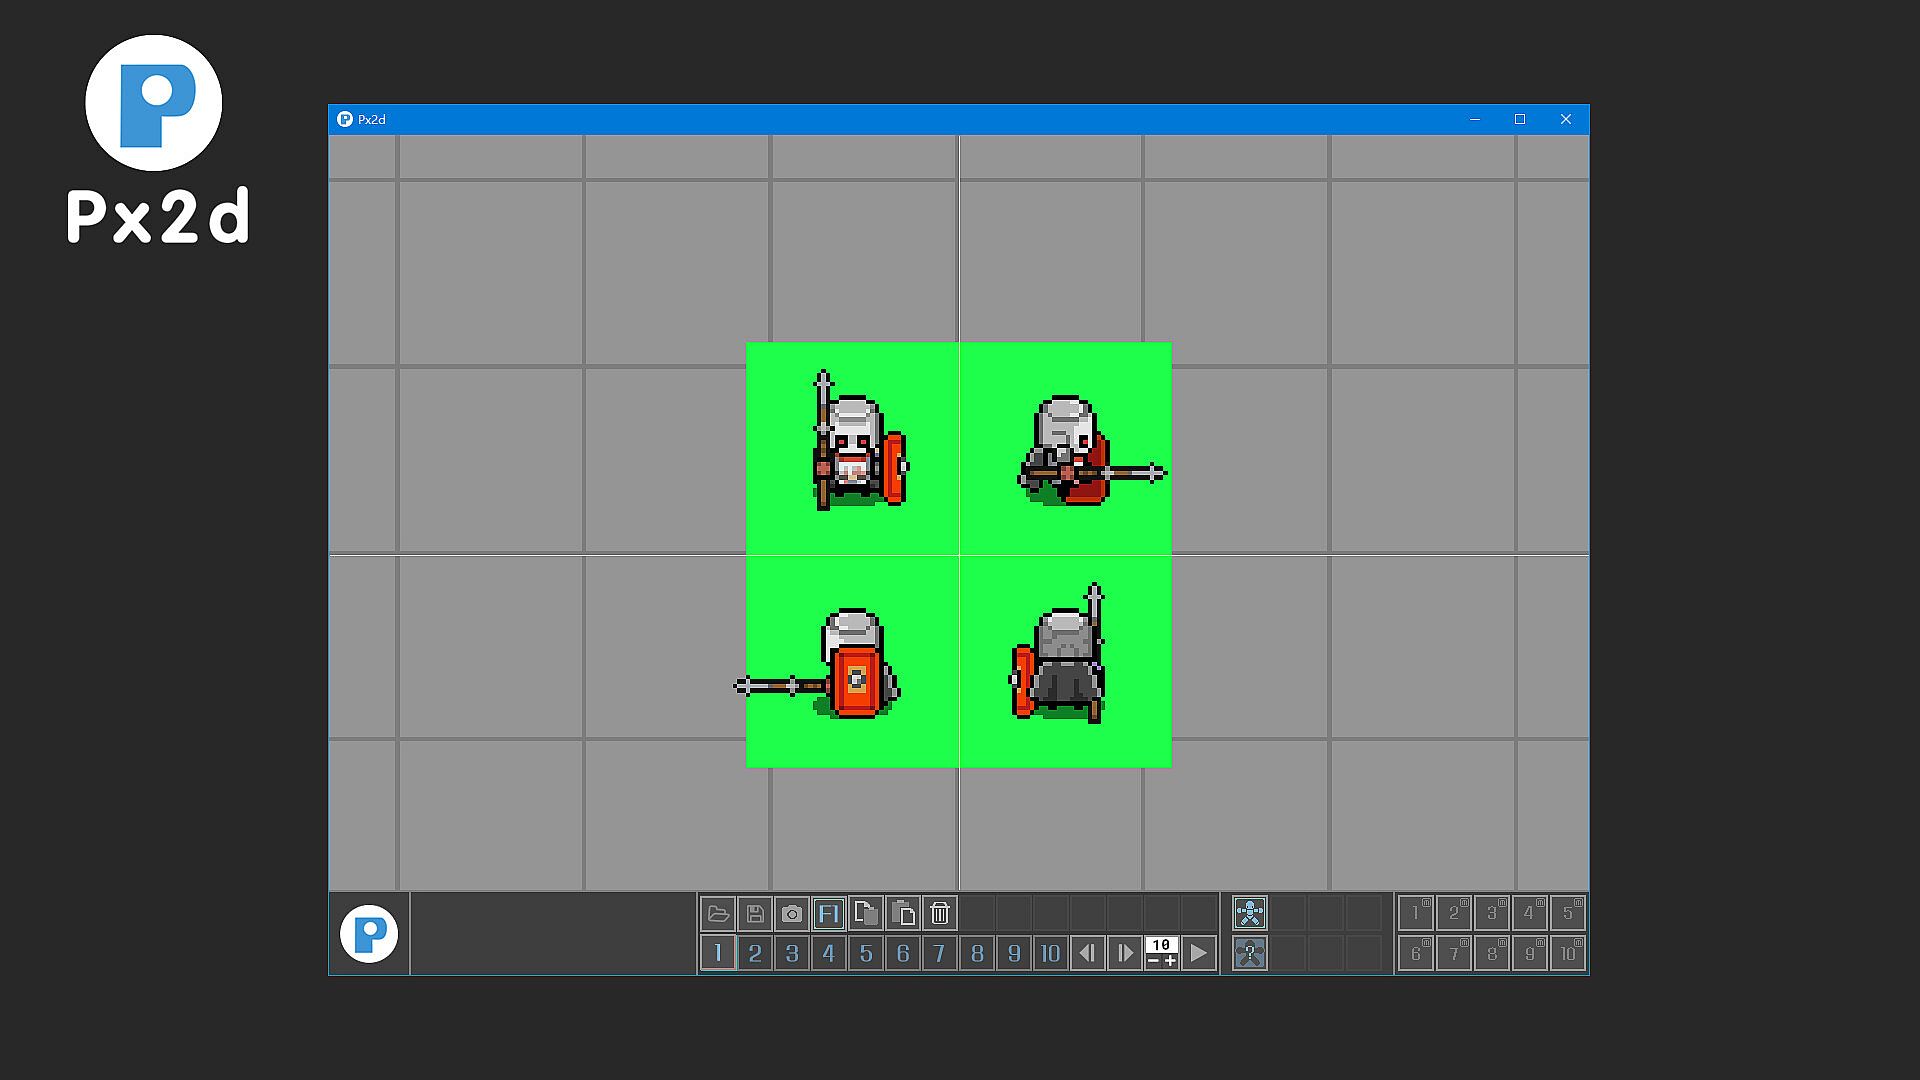Decrease the frame speed with minus
The height and width of the screenshot is (1080, 1920).
point(1153,962)
